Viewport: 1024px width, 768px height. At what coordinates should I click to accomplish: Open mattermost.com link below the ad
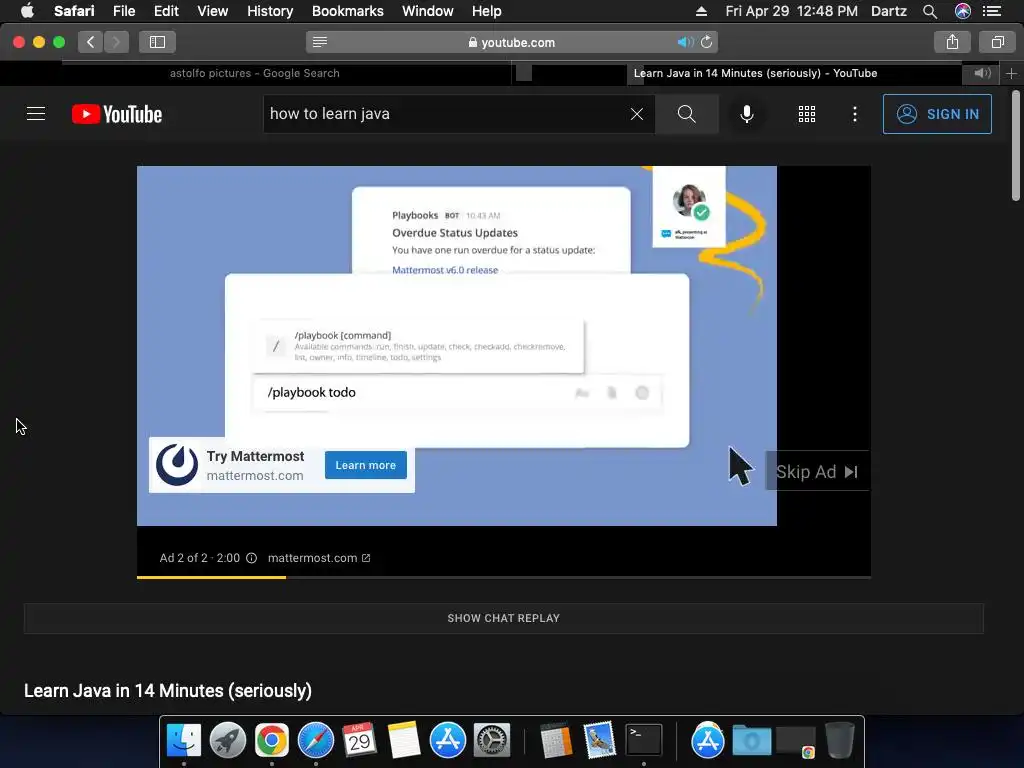point(319,558)
